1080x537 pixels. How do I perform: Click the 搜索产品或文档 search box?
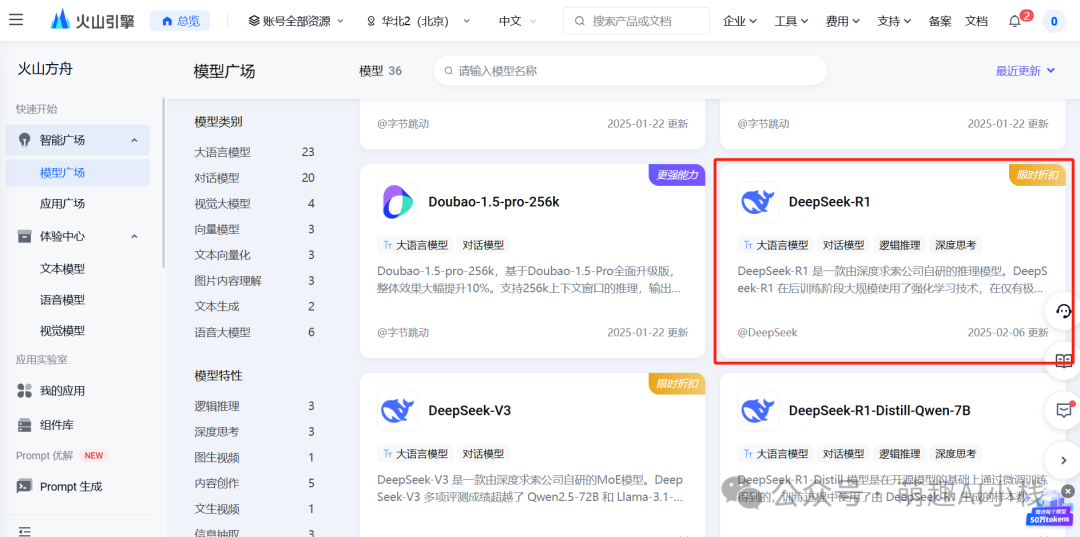(636, 21)
